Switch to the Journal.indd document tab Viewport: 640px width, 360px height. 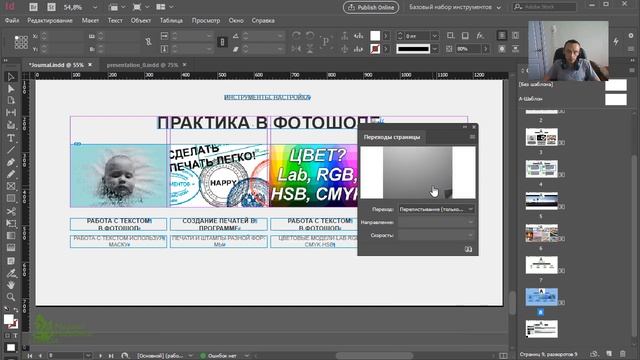[x=56, y=65]
